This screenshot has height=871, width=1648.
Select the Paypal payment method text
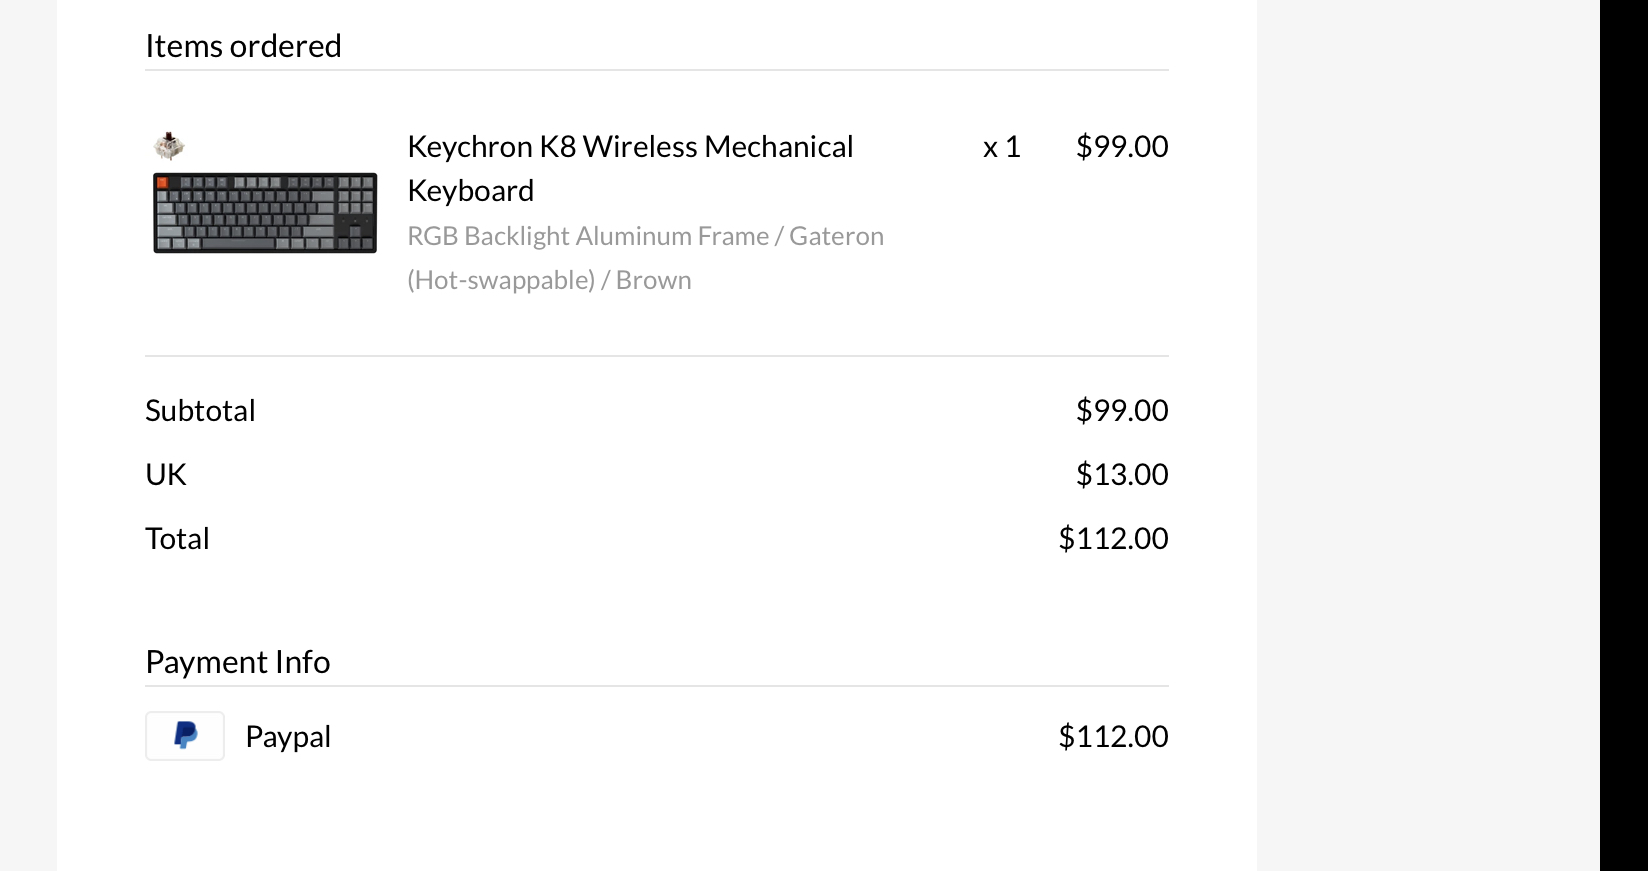pos(288,737)
